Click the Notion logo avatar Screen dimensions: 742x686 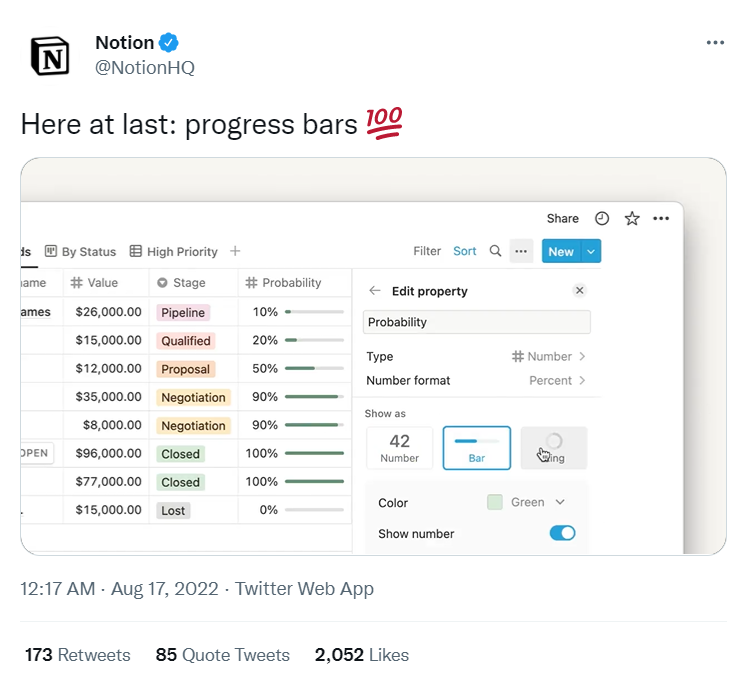coord(50,55)
